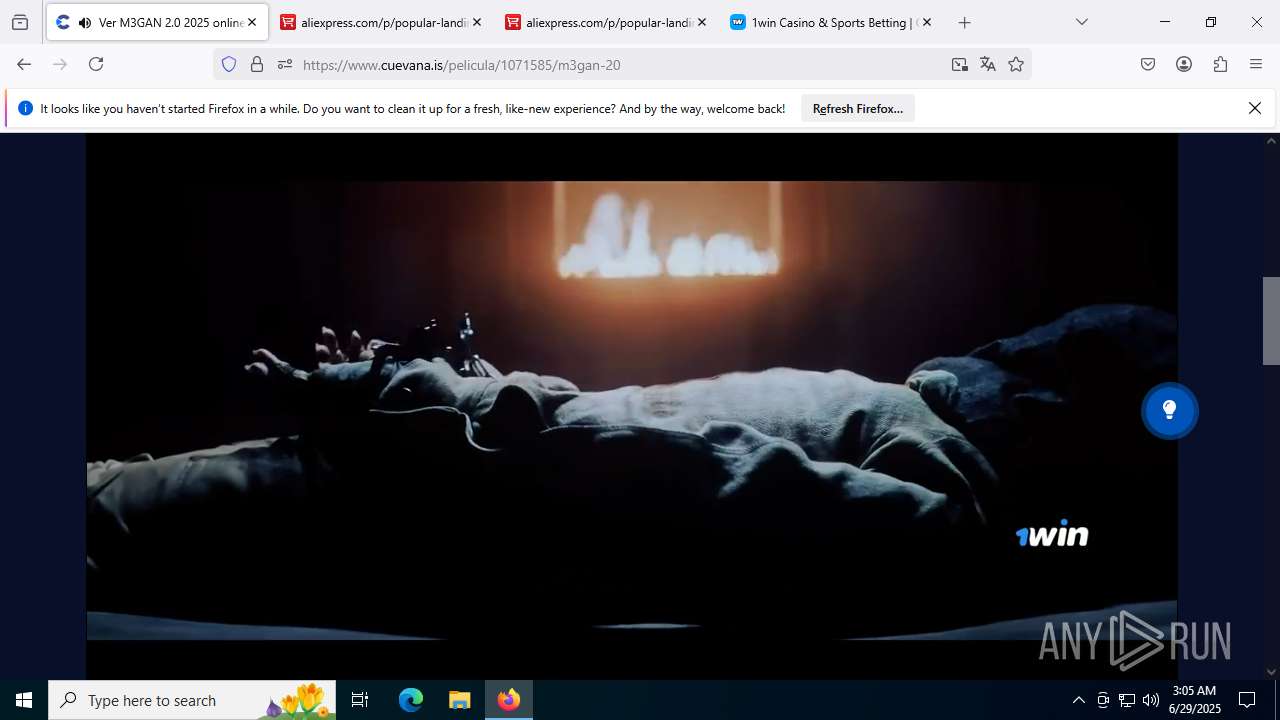Close the 1win Casino tab
This screenshot has width=1280, height=720.
click(927, 22)
